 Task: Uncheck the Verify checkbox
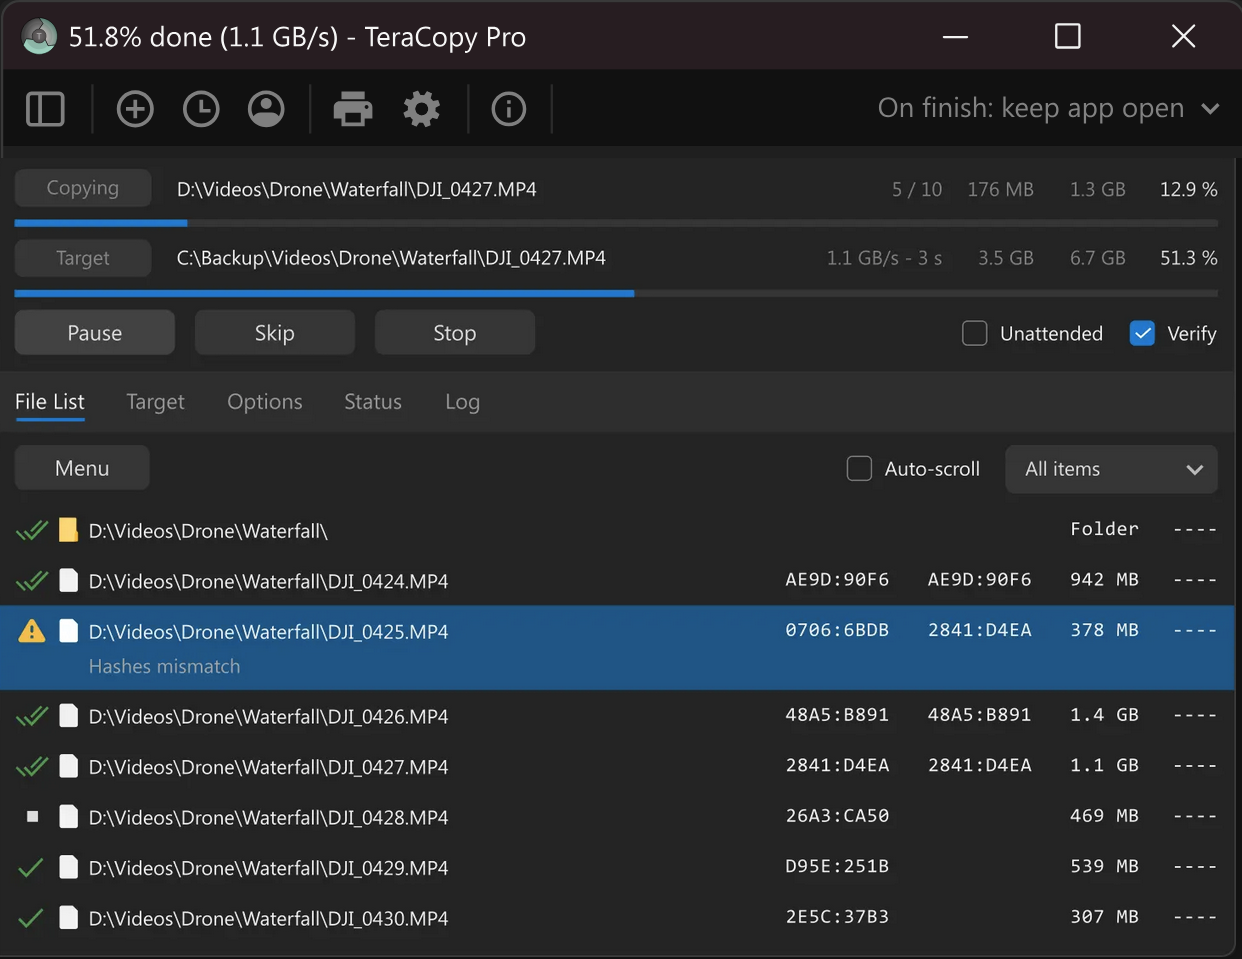1142,333
